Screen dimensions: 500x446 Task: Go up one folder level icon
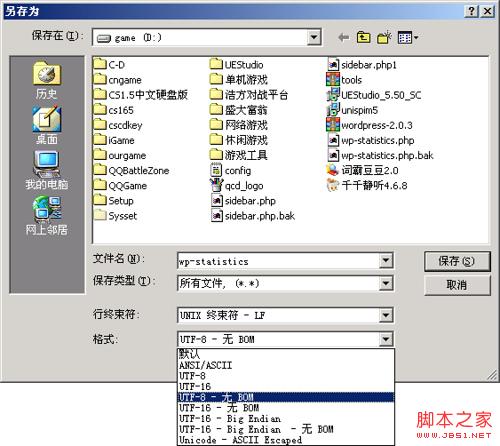point(363,37)
